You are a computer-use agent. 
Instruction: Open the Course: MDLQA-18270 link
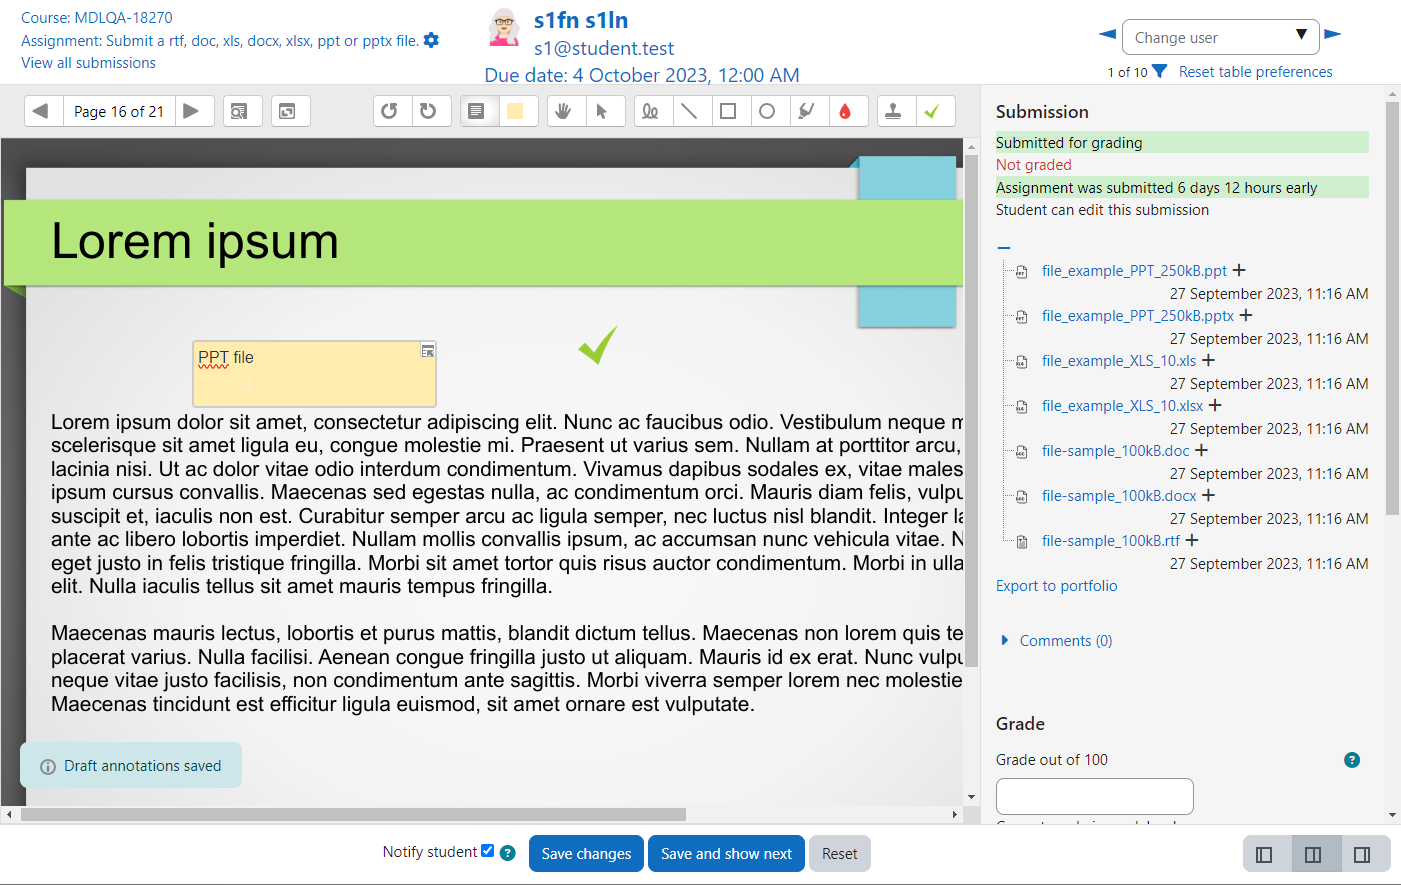(x=97, y=18)
